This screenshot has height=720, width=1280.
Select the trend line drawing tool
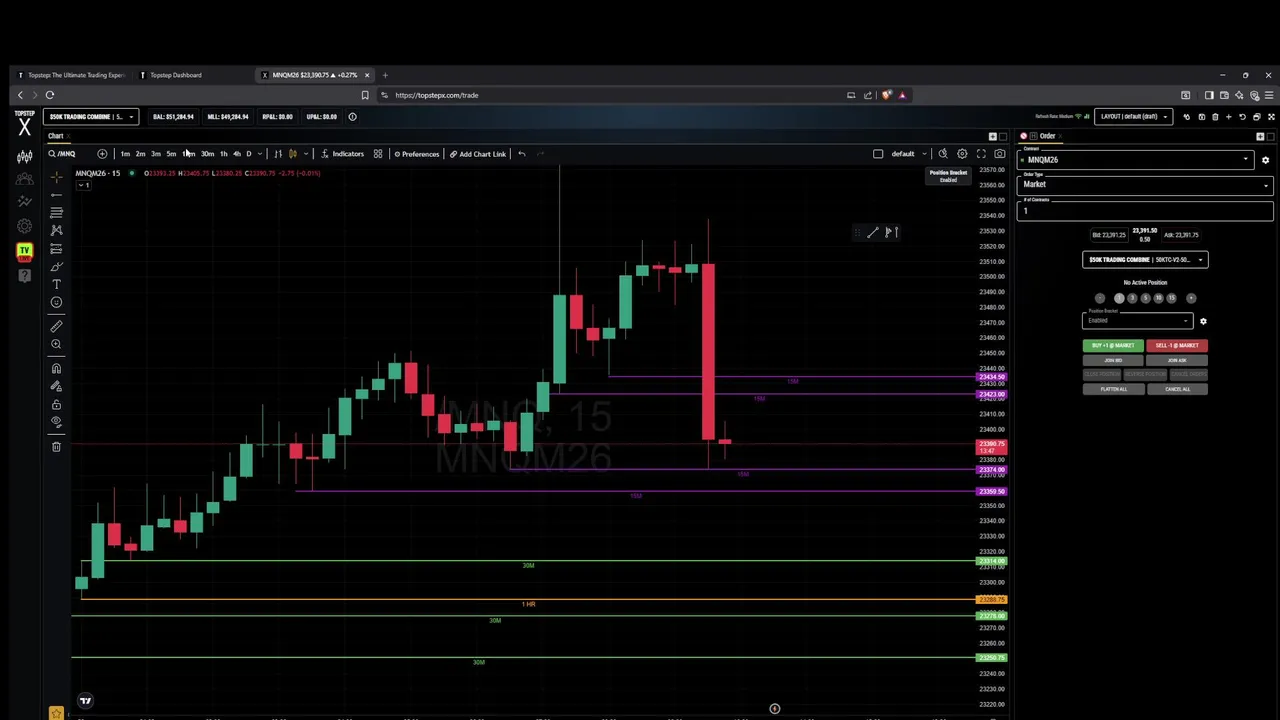[x=56, y=195]
